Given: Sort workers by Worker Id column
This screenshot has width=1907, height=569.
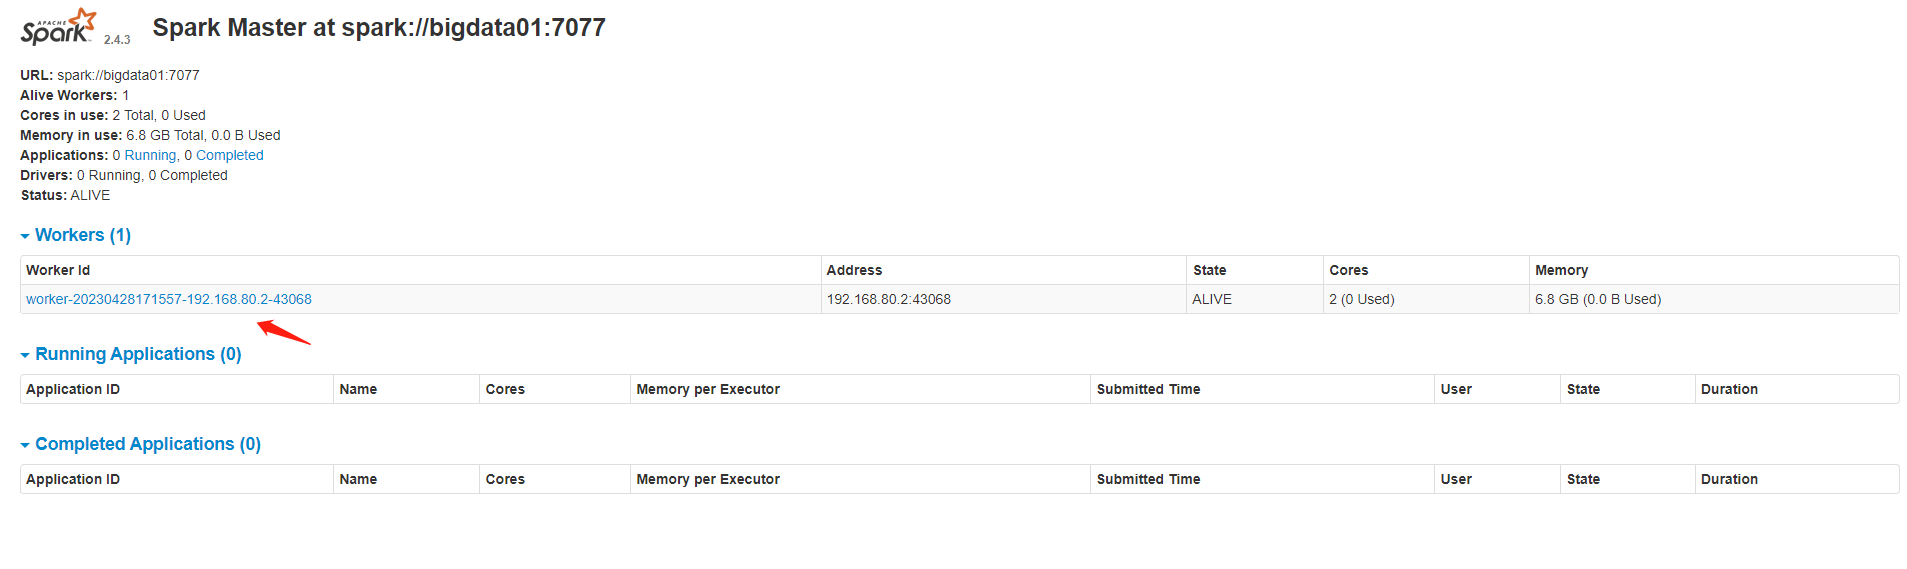Looking at the screenshot, I should point(58,270).
